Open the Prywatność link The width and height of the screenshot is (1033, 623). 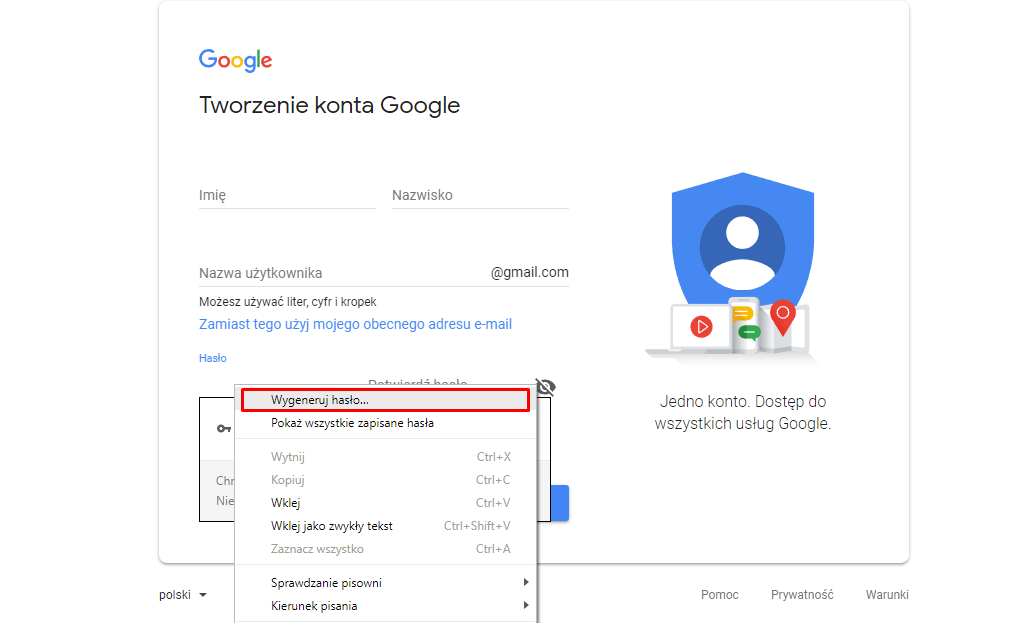[802, 595]
